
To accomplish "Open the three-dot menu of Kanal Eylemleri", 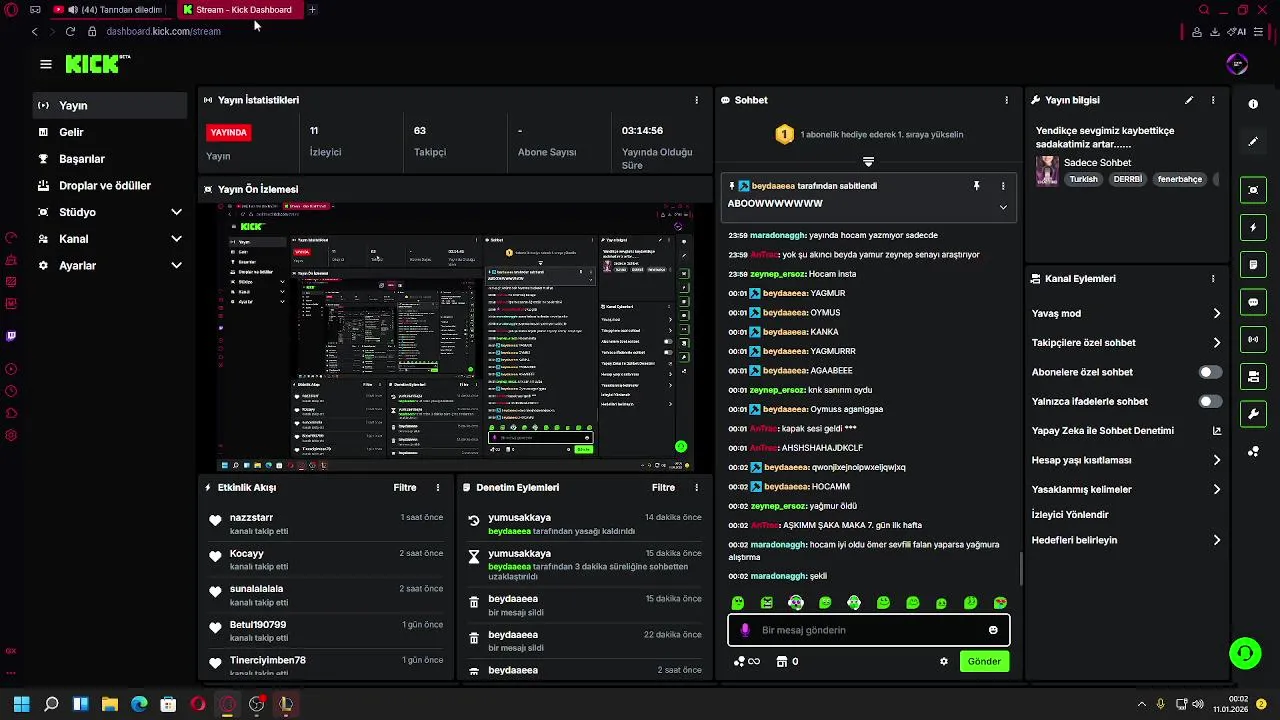I will [x=1213, y=279].
